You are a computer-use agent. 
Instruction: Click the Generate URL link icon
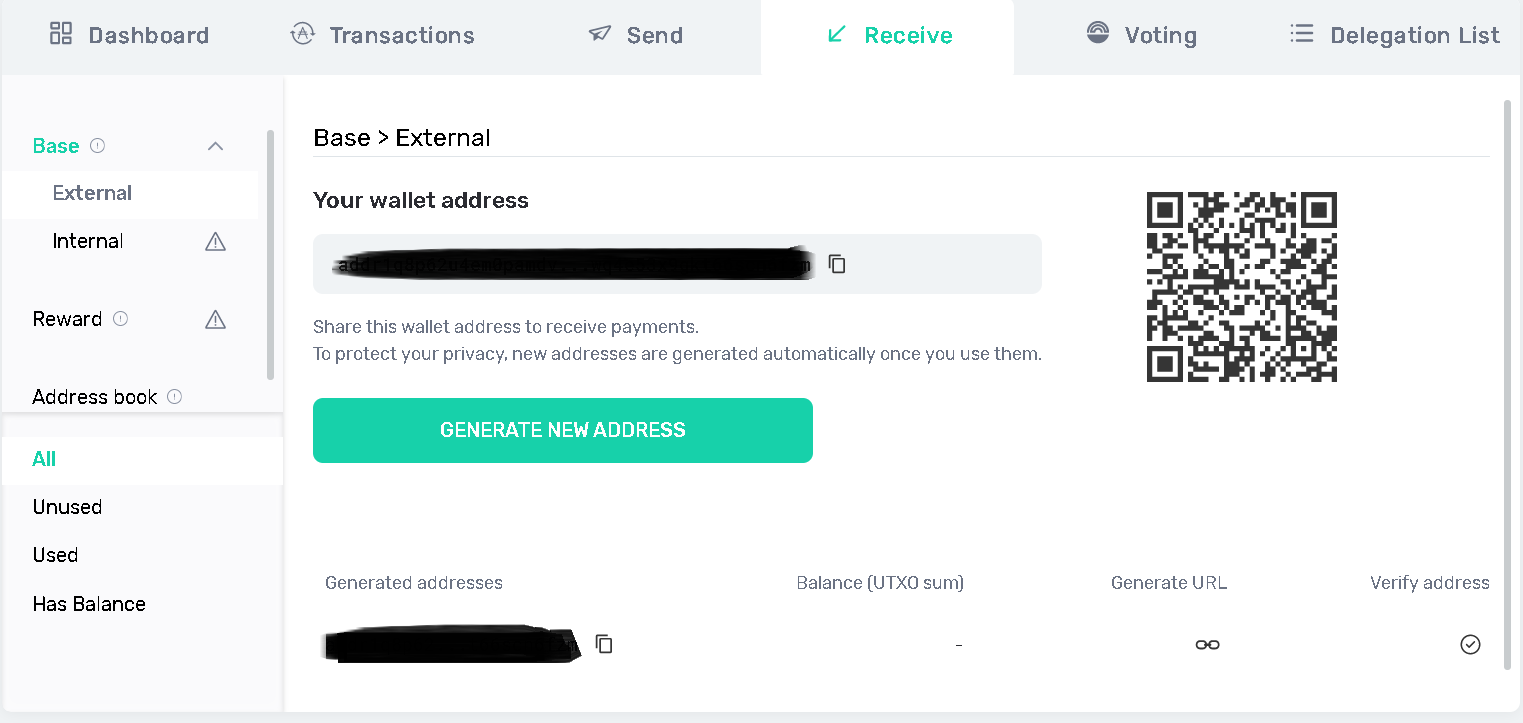click(x=1207, y=645)
